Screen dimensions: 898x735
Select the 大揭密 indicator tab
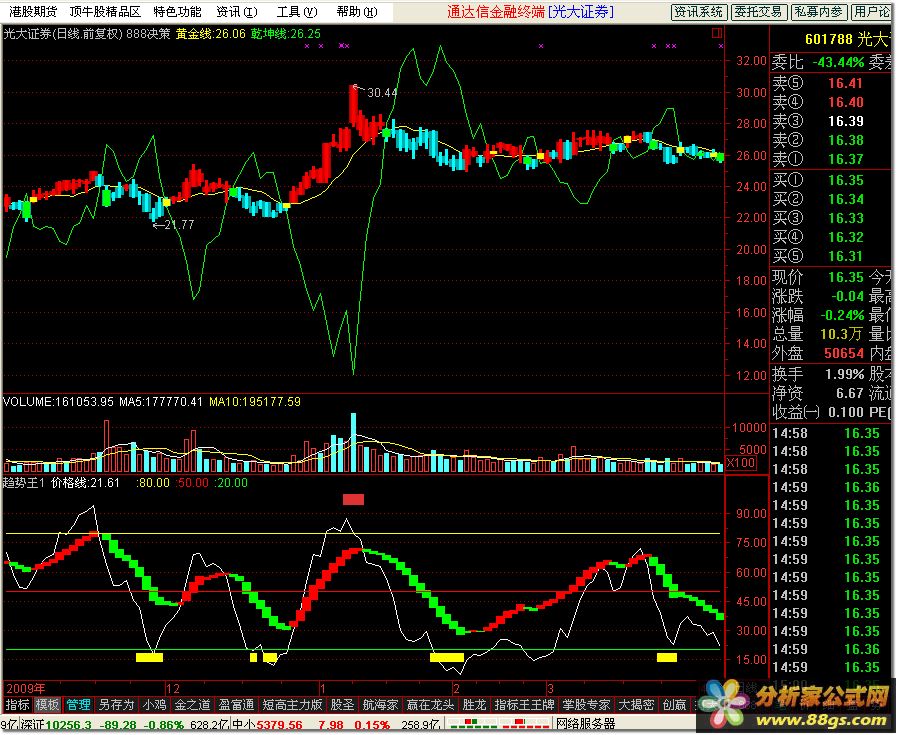click(636, 705)
